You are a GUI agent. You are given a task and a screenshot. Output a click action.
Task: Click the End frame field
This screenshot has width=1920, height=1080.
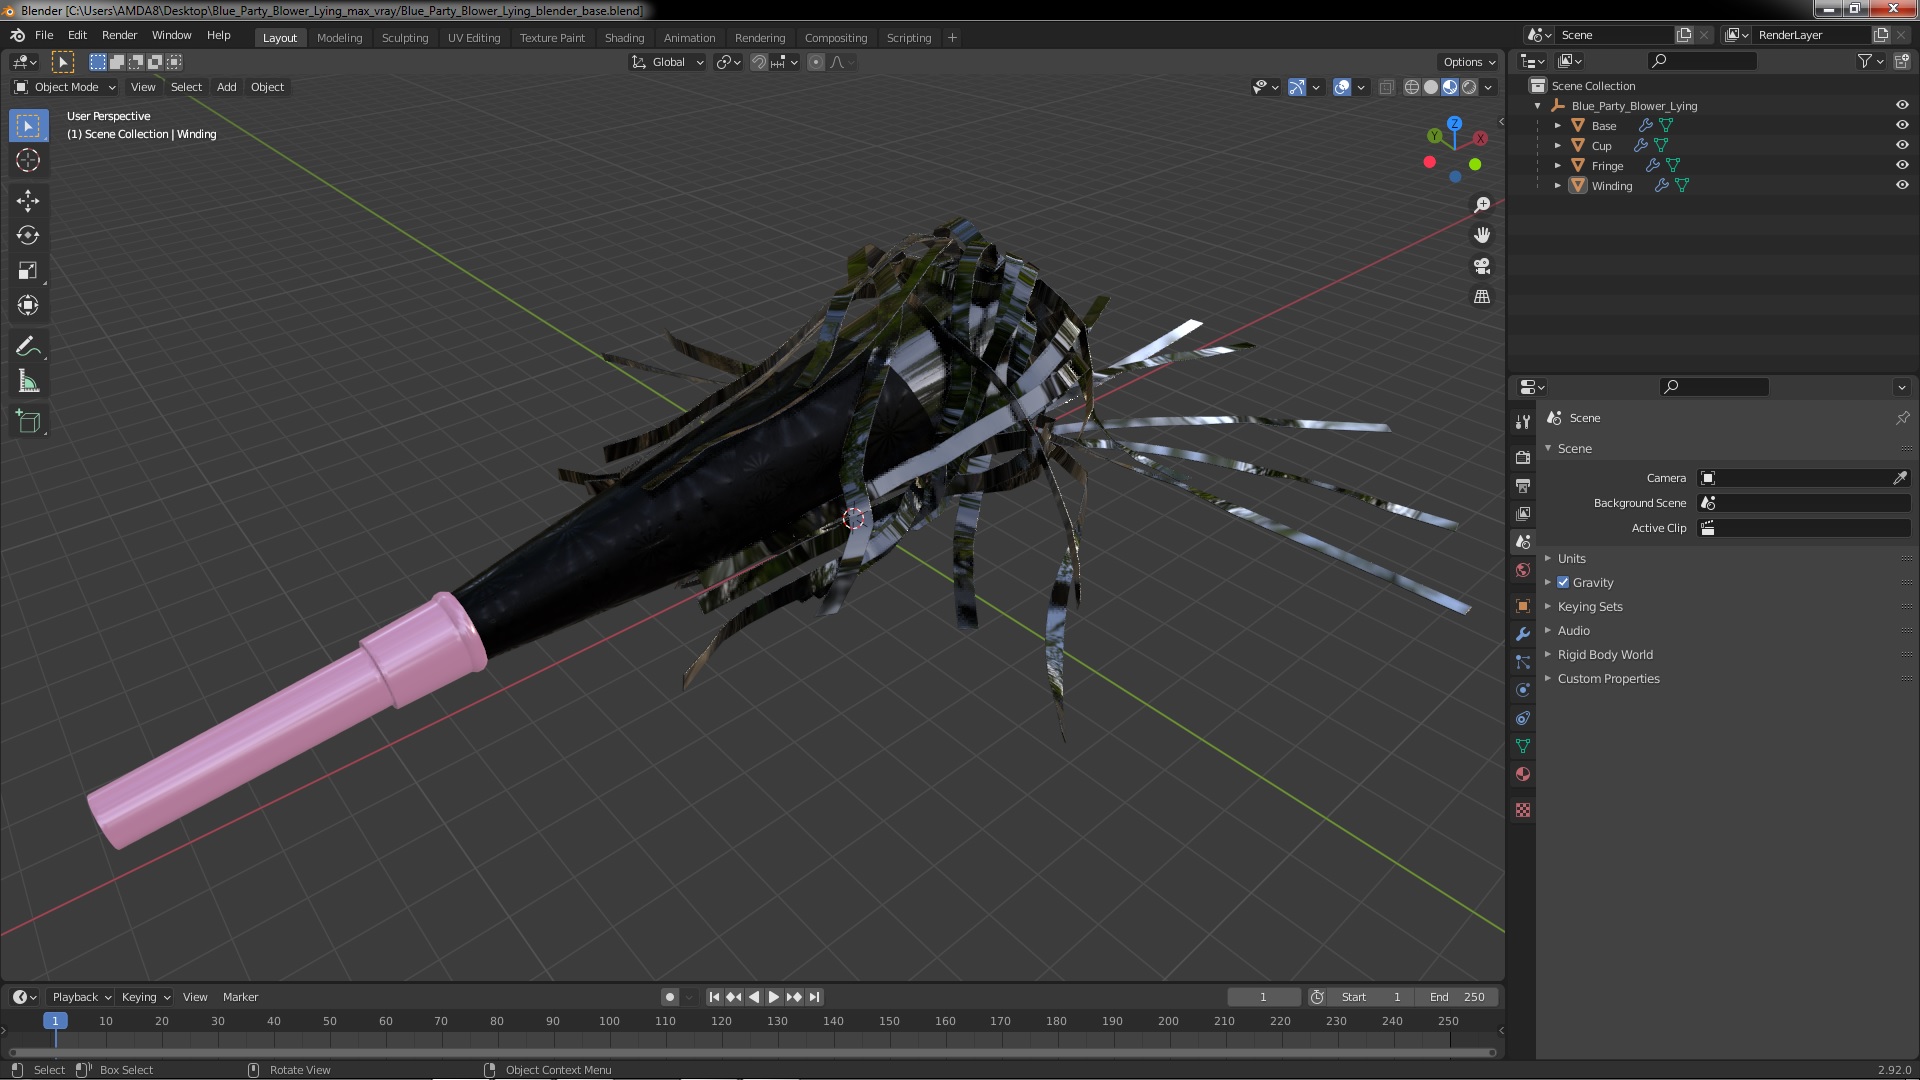point(1457,997)
